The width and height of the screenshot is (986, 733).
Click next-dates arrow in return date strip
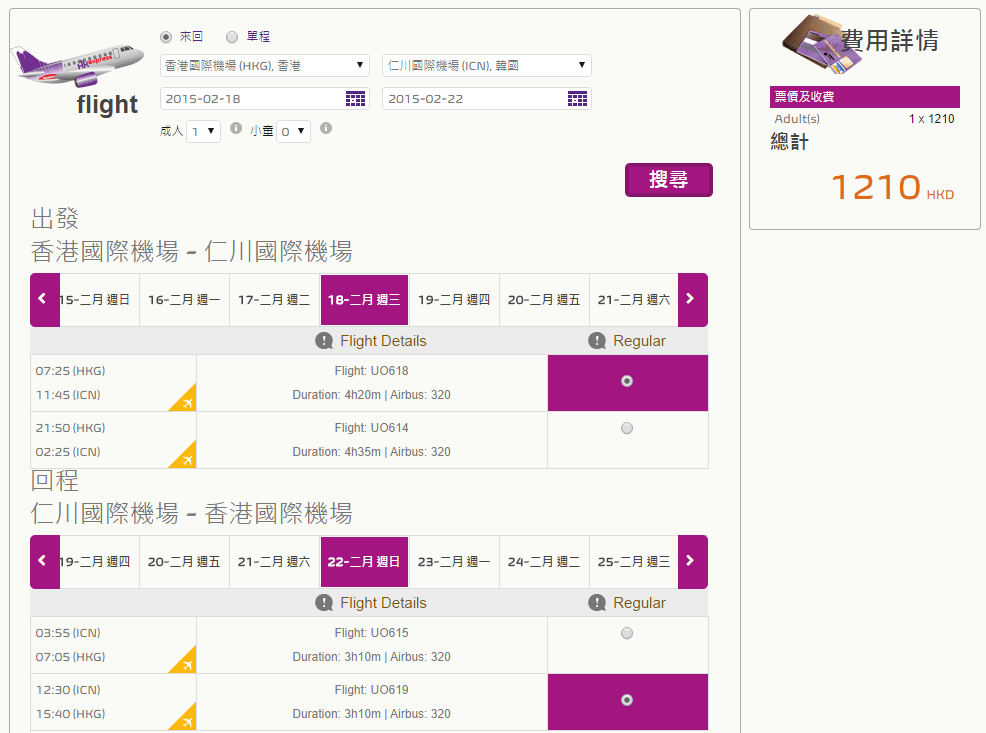coord(691,561)
